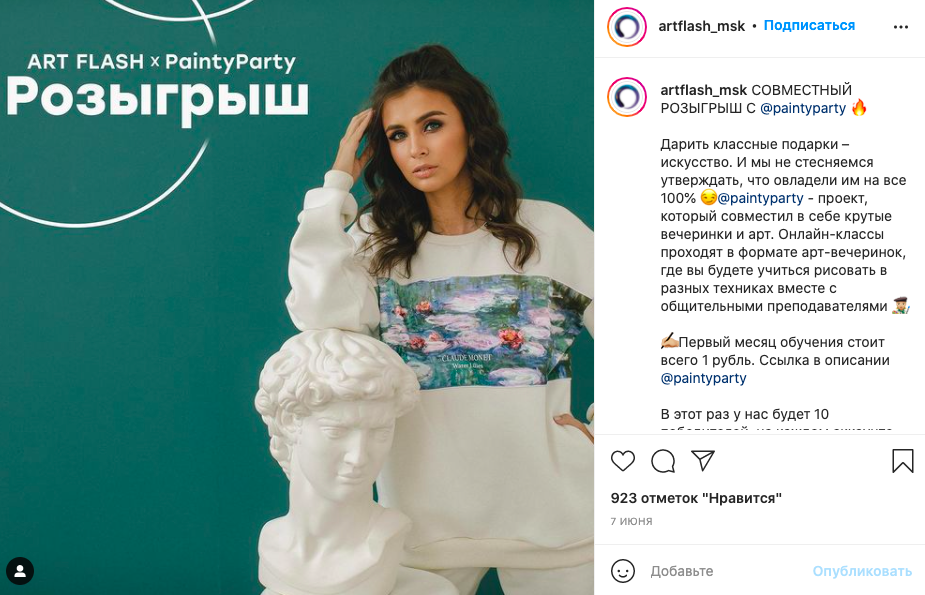
Task: View the 923 likes list
Action: click(x=696, y=498)
